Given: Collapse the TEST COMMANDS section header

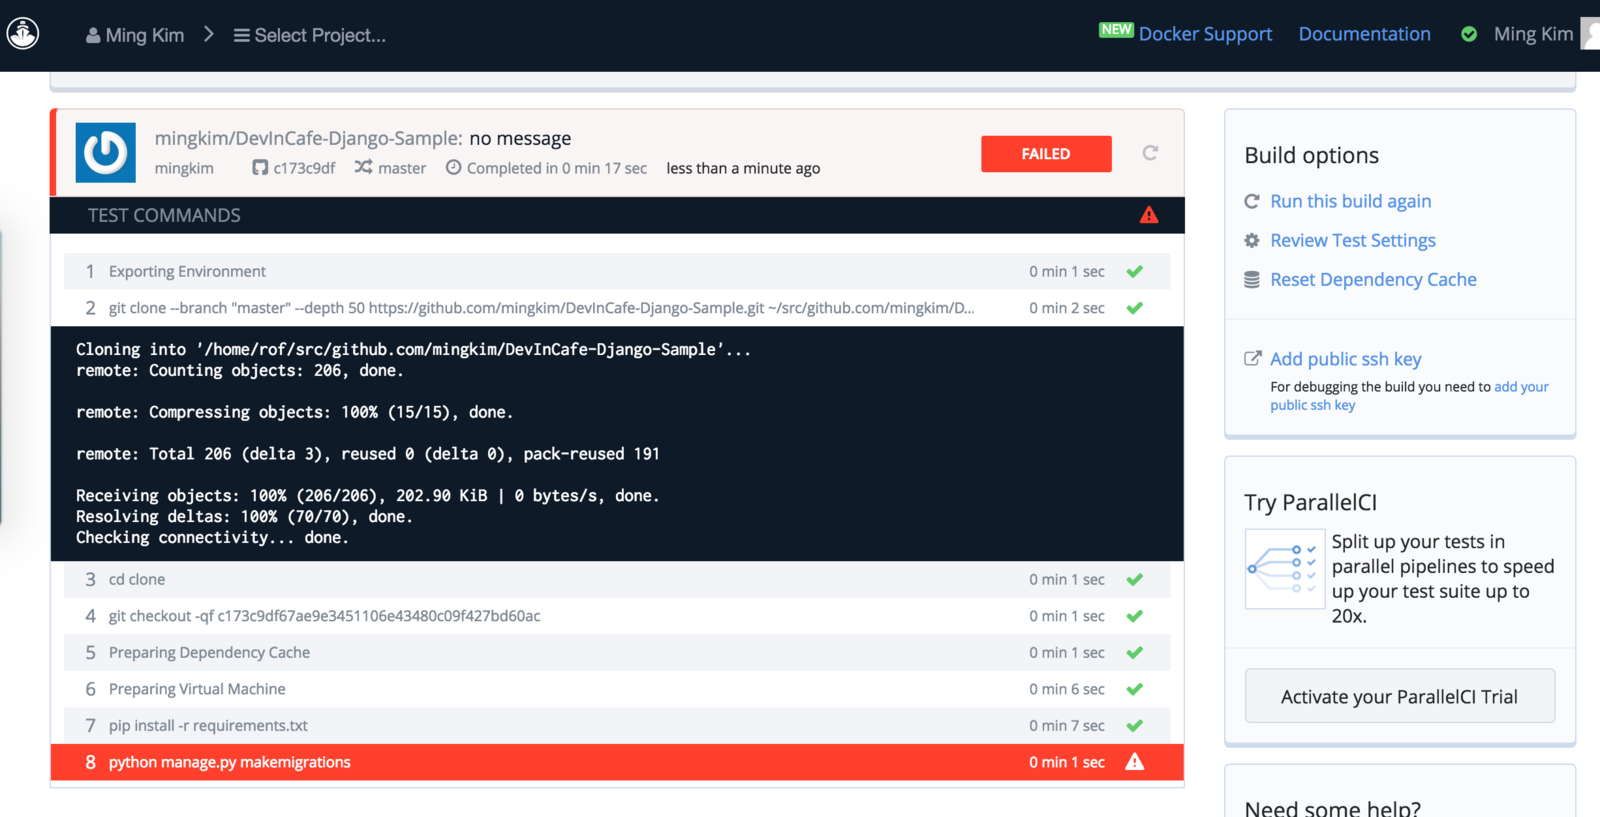Looking at the screenshot, I should pos(617,215).
